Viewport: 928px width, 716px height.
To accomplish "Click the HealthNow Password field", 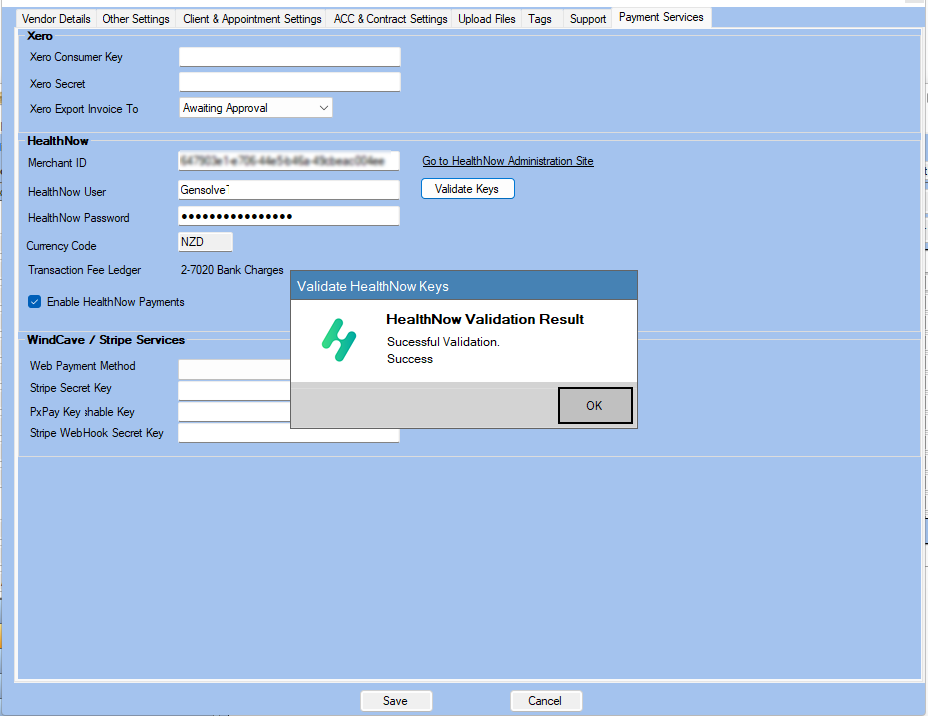I will (x=289, y=216).
